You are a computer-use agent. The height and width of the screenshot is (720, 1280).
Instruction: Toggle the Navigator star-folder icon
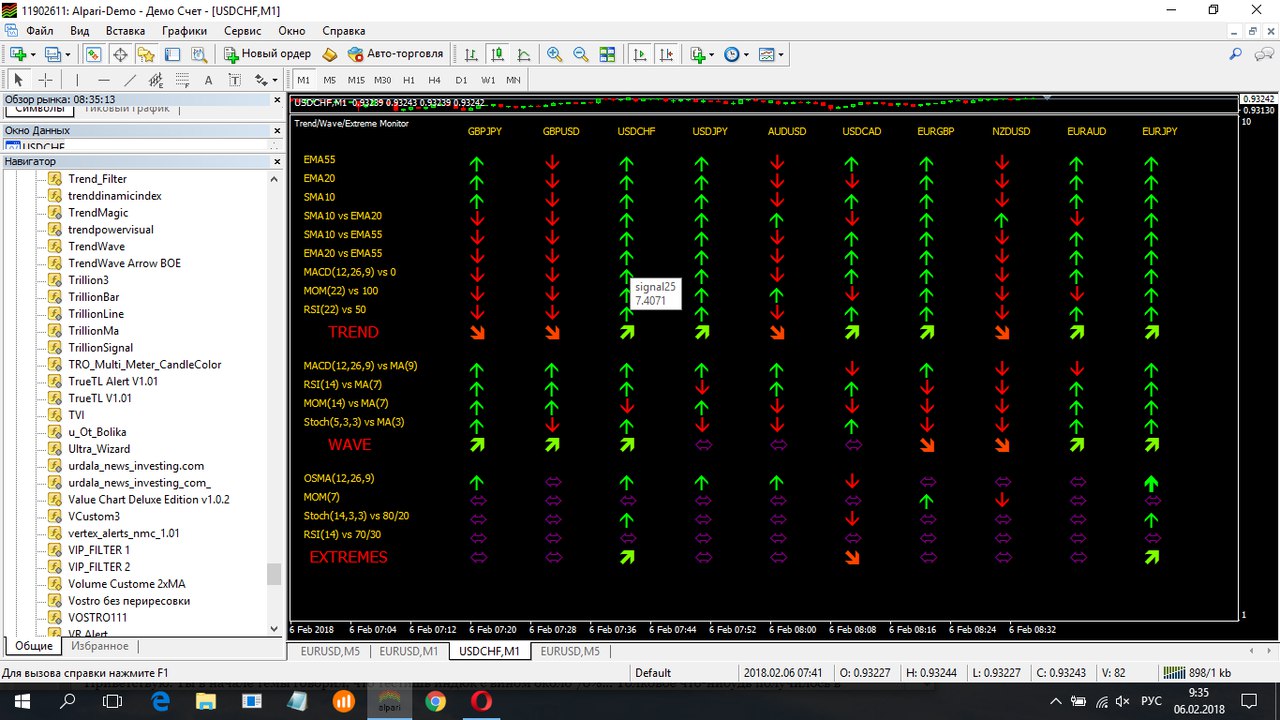click(x=146, y=54)
